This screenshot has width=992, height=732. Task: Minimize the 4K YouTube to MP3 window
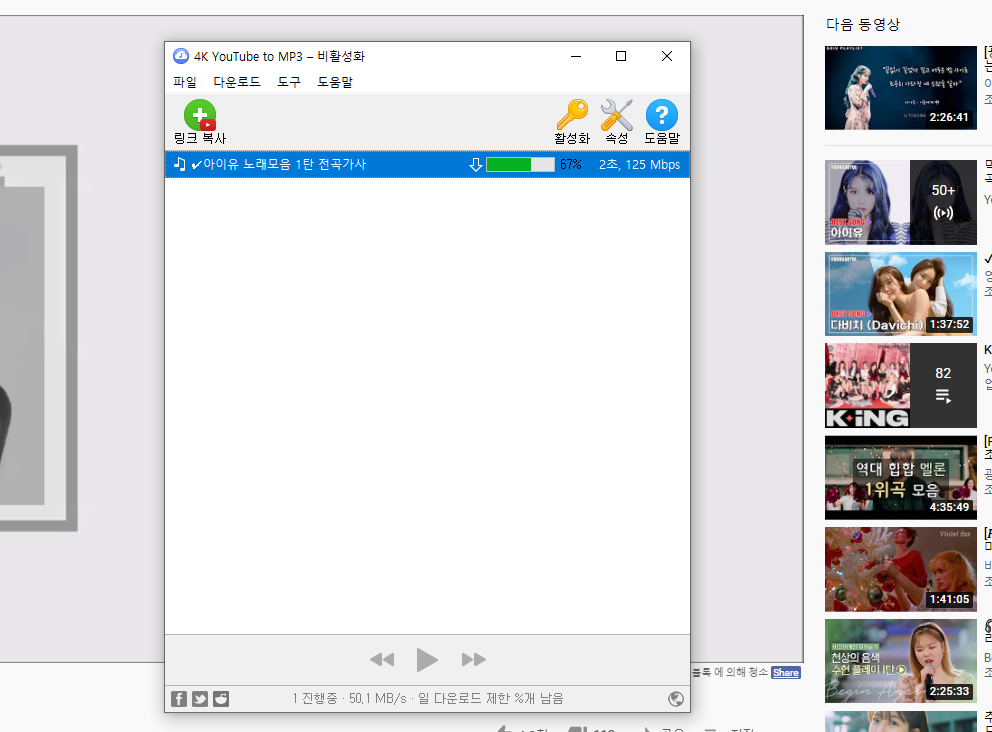coord(576,56)
